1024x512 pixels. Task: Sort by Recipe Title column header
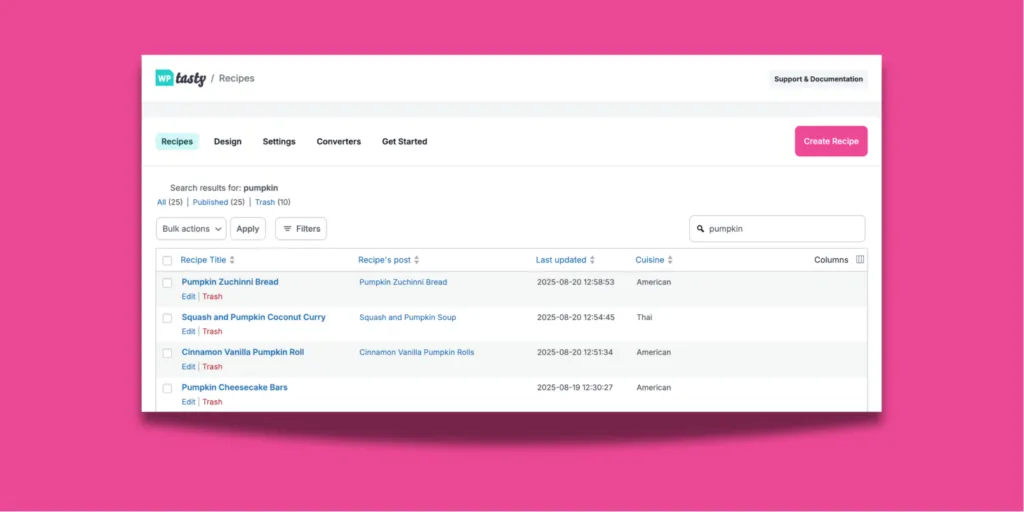pos(203,260)
